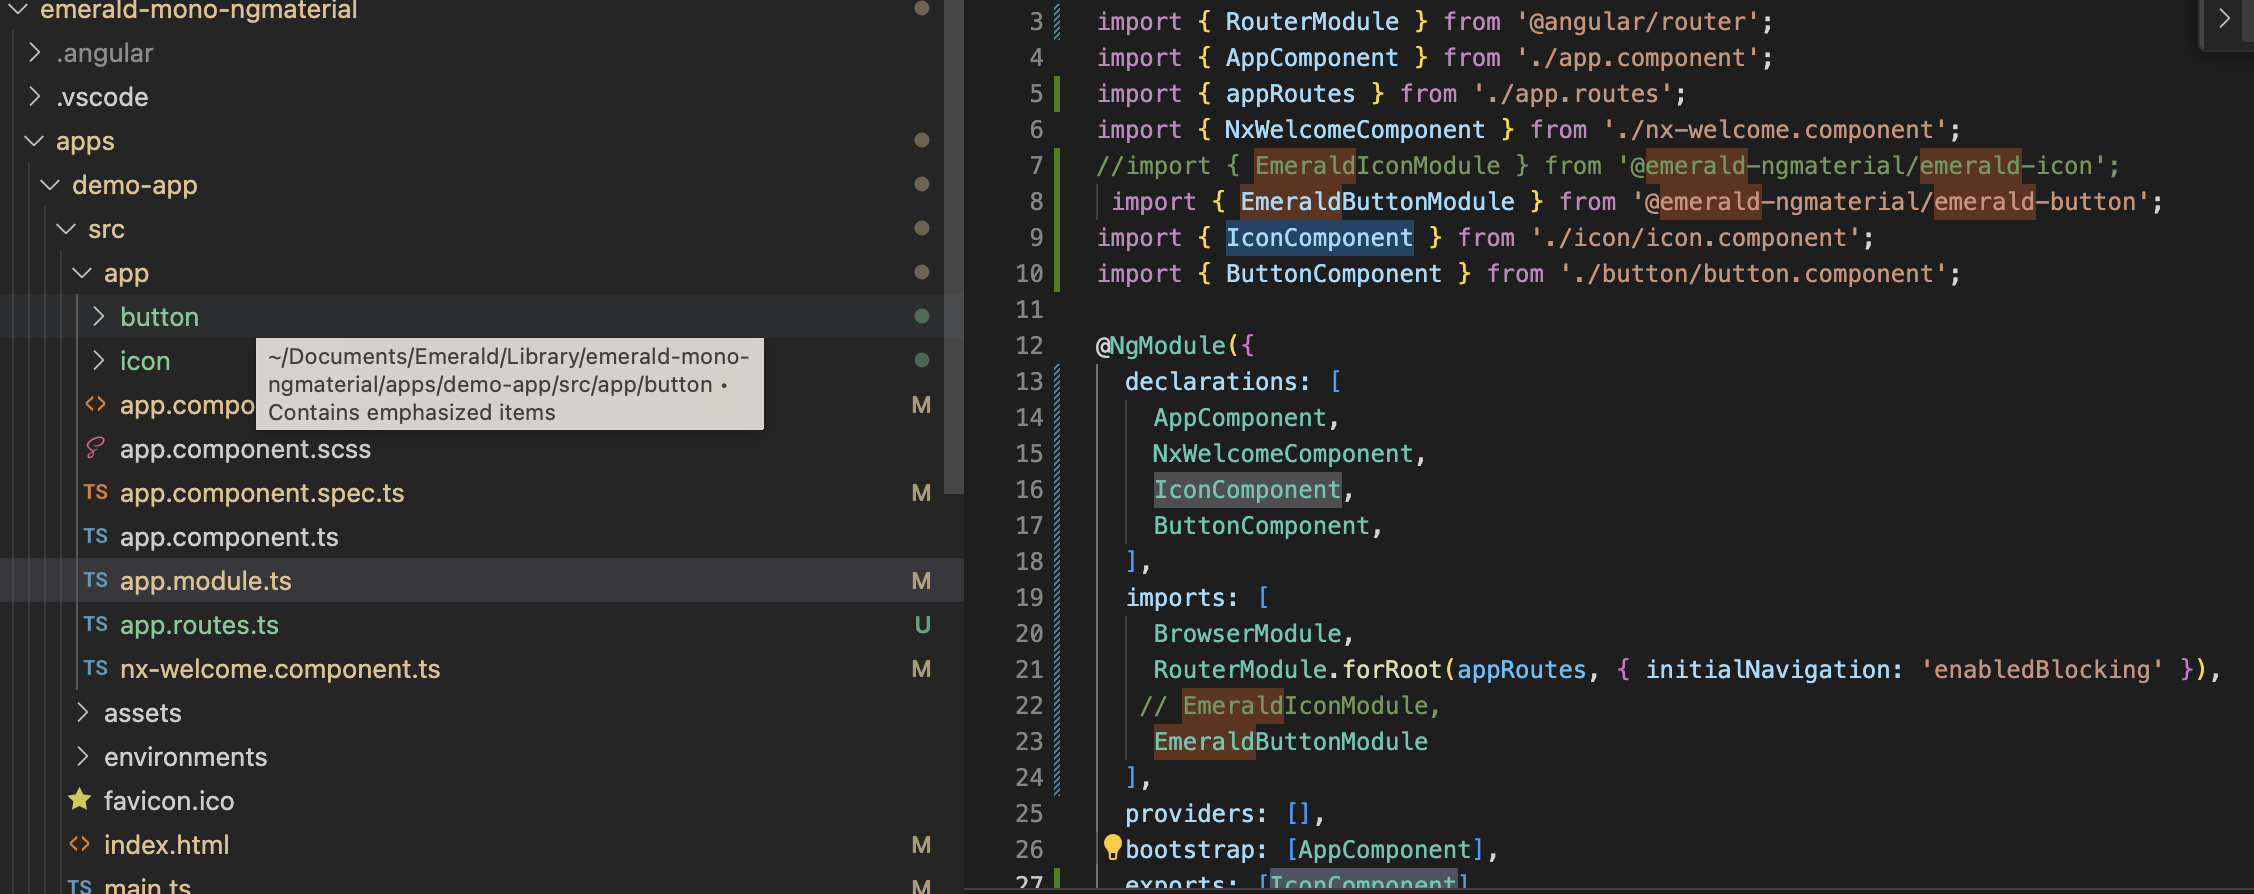Expand the icon folder chevron

[x=99, y=360]
